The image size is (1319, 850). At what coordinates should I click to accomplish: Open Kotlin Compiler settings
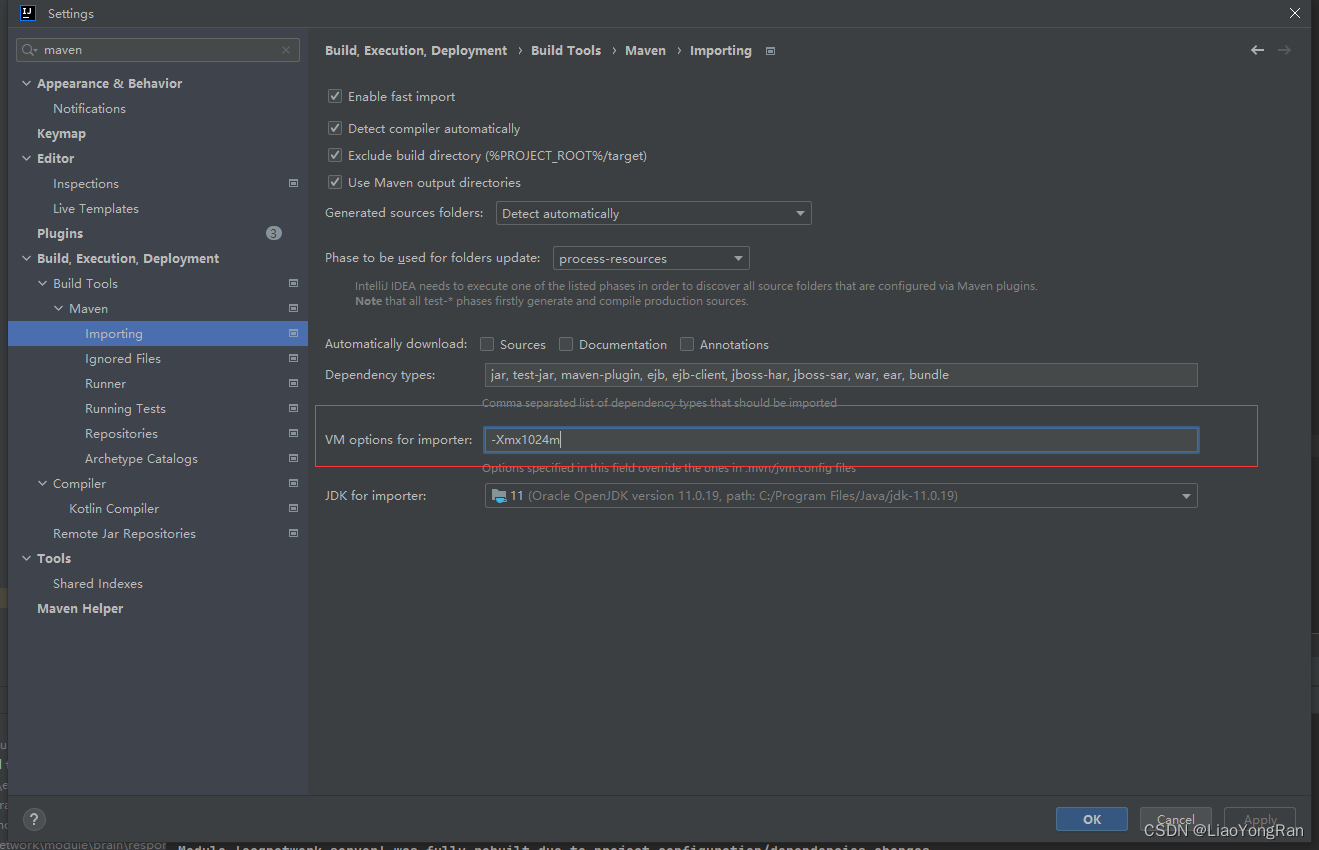[x=114, y=509]
